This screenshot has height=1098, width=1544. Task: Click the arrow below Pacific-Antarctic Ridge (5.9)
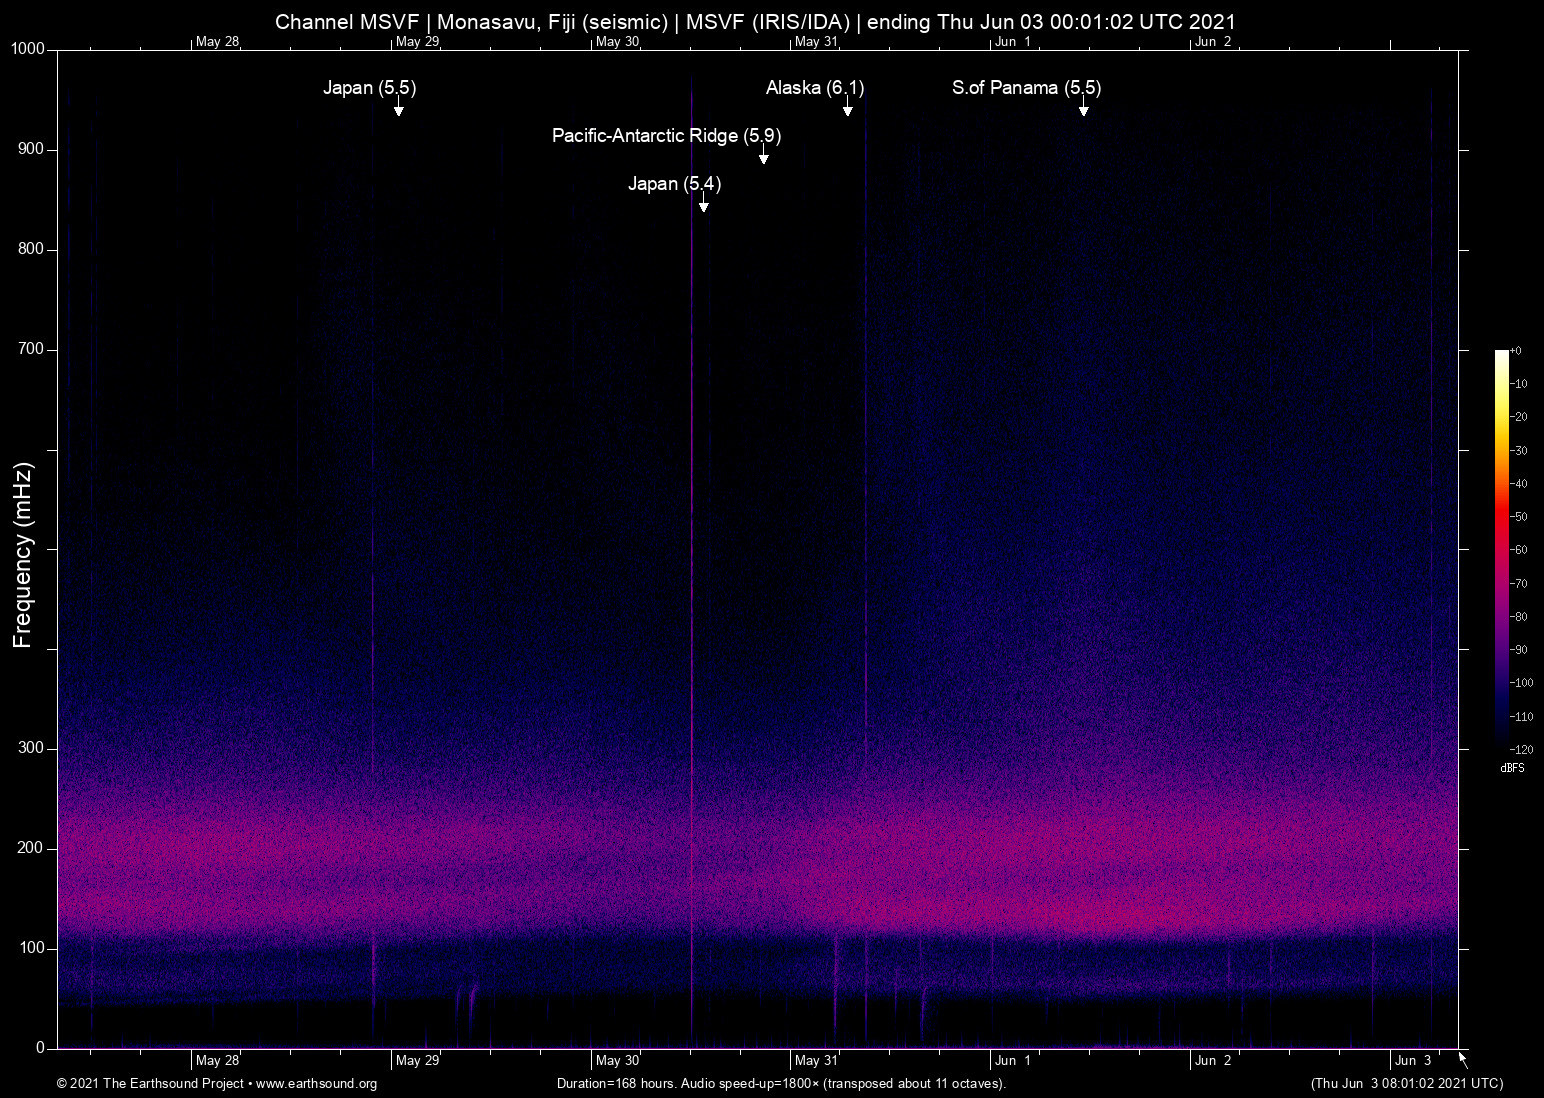pyautogui.click(x=764, y=156)
